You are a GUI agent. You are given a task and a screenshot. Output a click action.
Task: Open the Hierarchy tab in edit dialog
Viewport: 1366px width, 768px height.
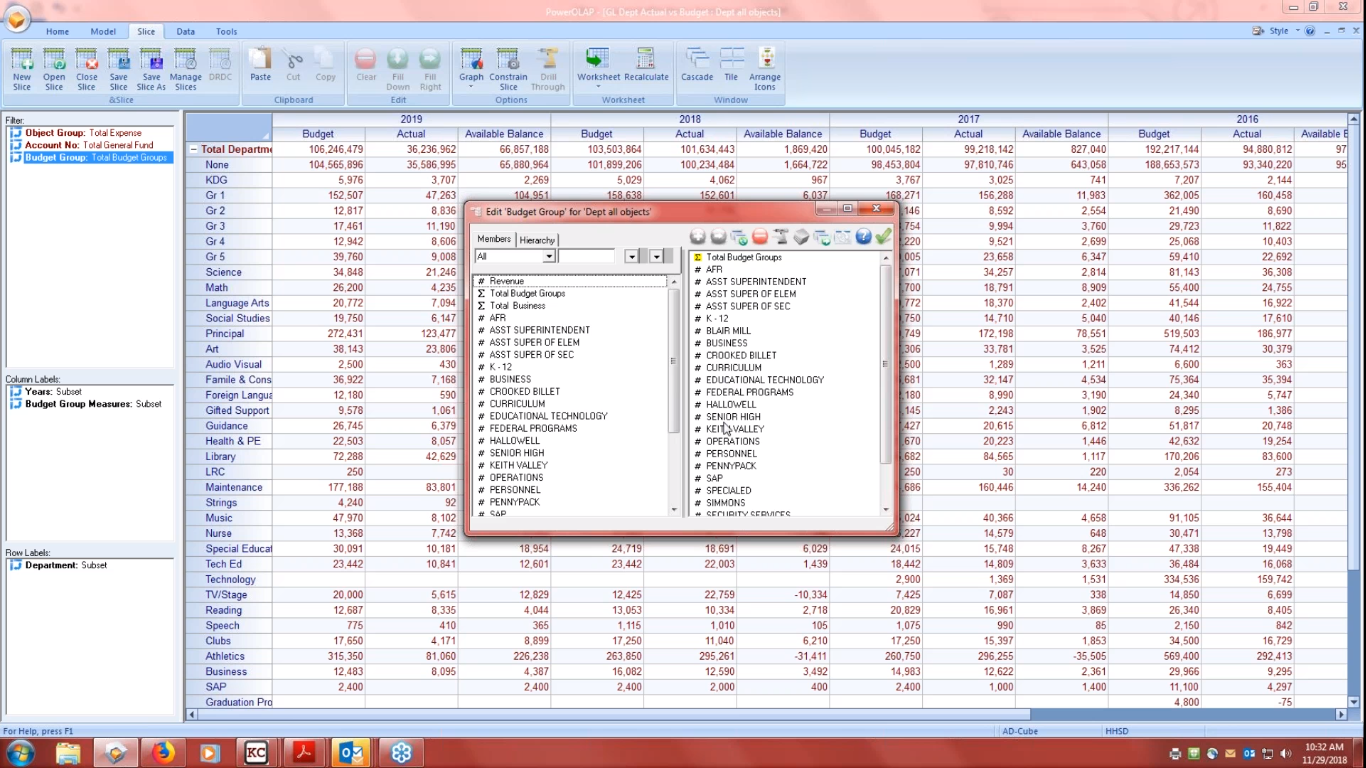click(x=537, y=240)
